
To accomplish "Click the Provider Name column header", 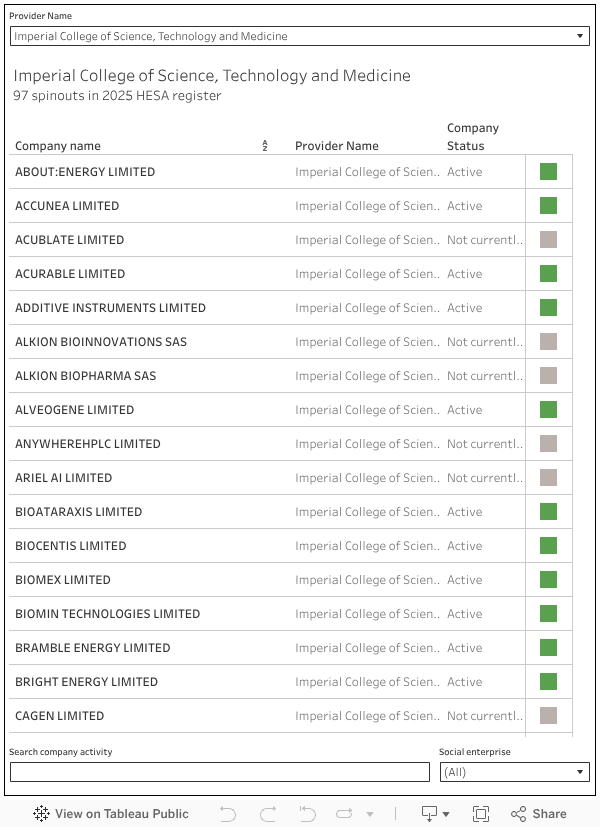I will pyautogui.click(x=337, y=146).
